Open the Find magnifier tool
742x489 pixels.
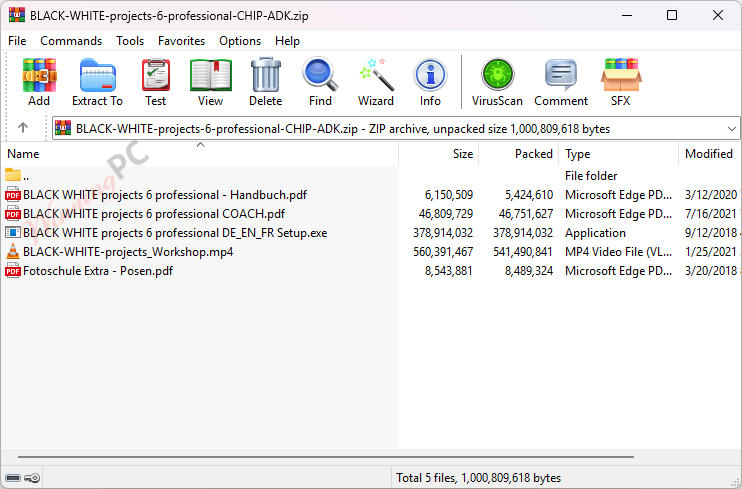click(320, 75)
